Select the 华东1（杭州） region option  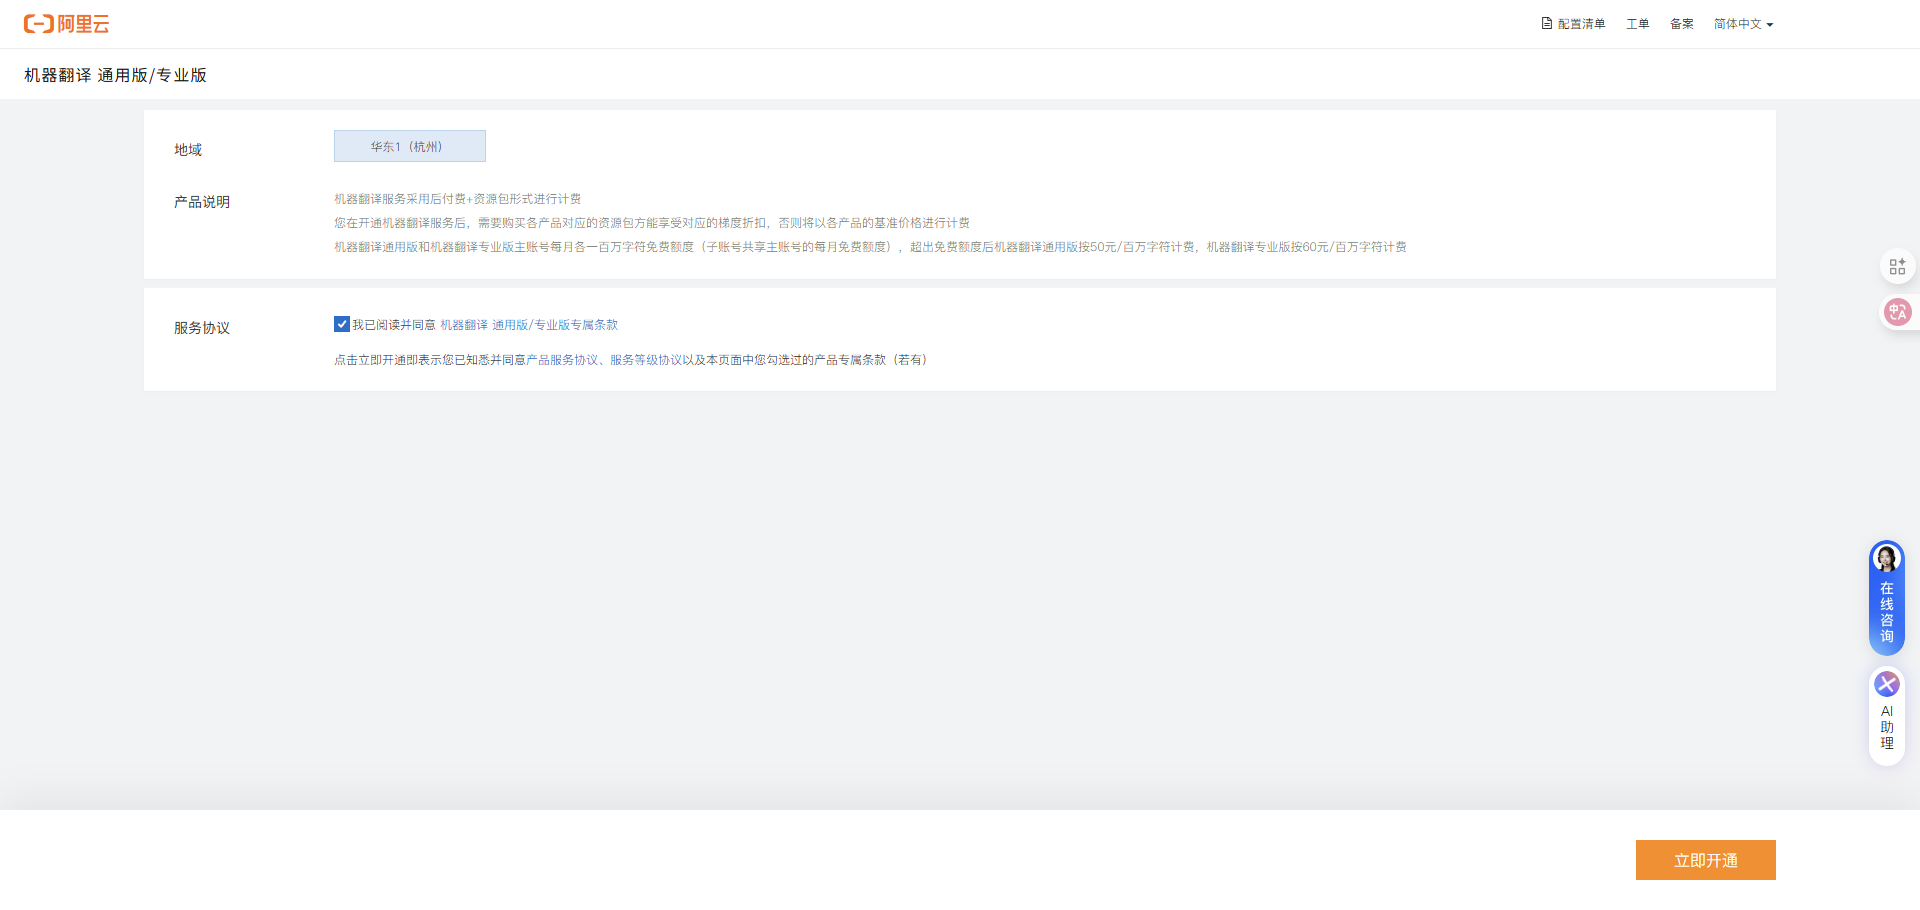pyautogui.click(x=409, y=146)
